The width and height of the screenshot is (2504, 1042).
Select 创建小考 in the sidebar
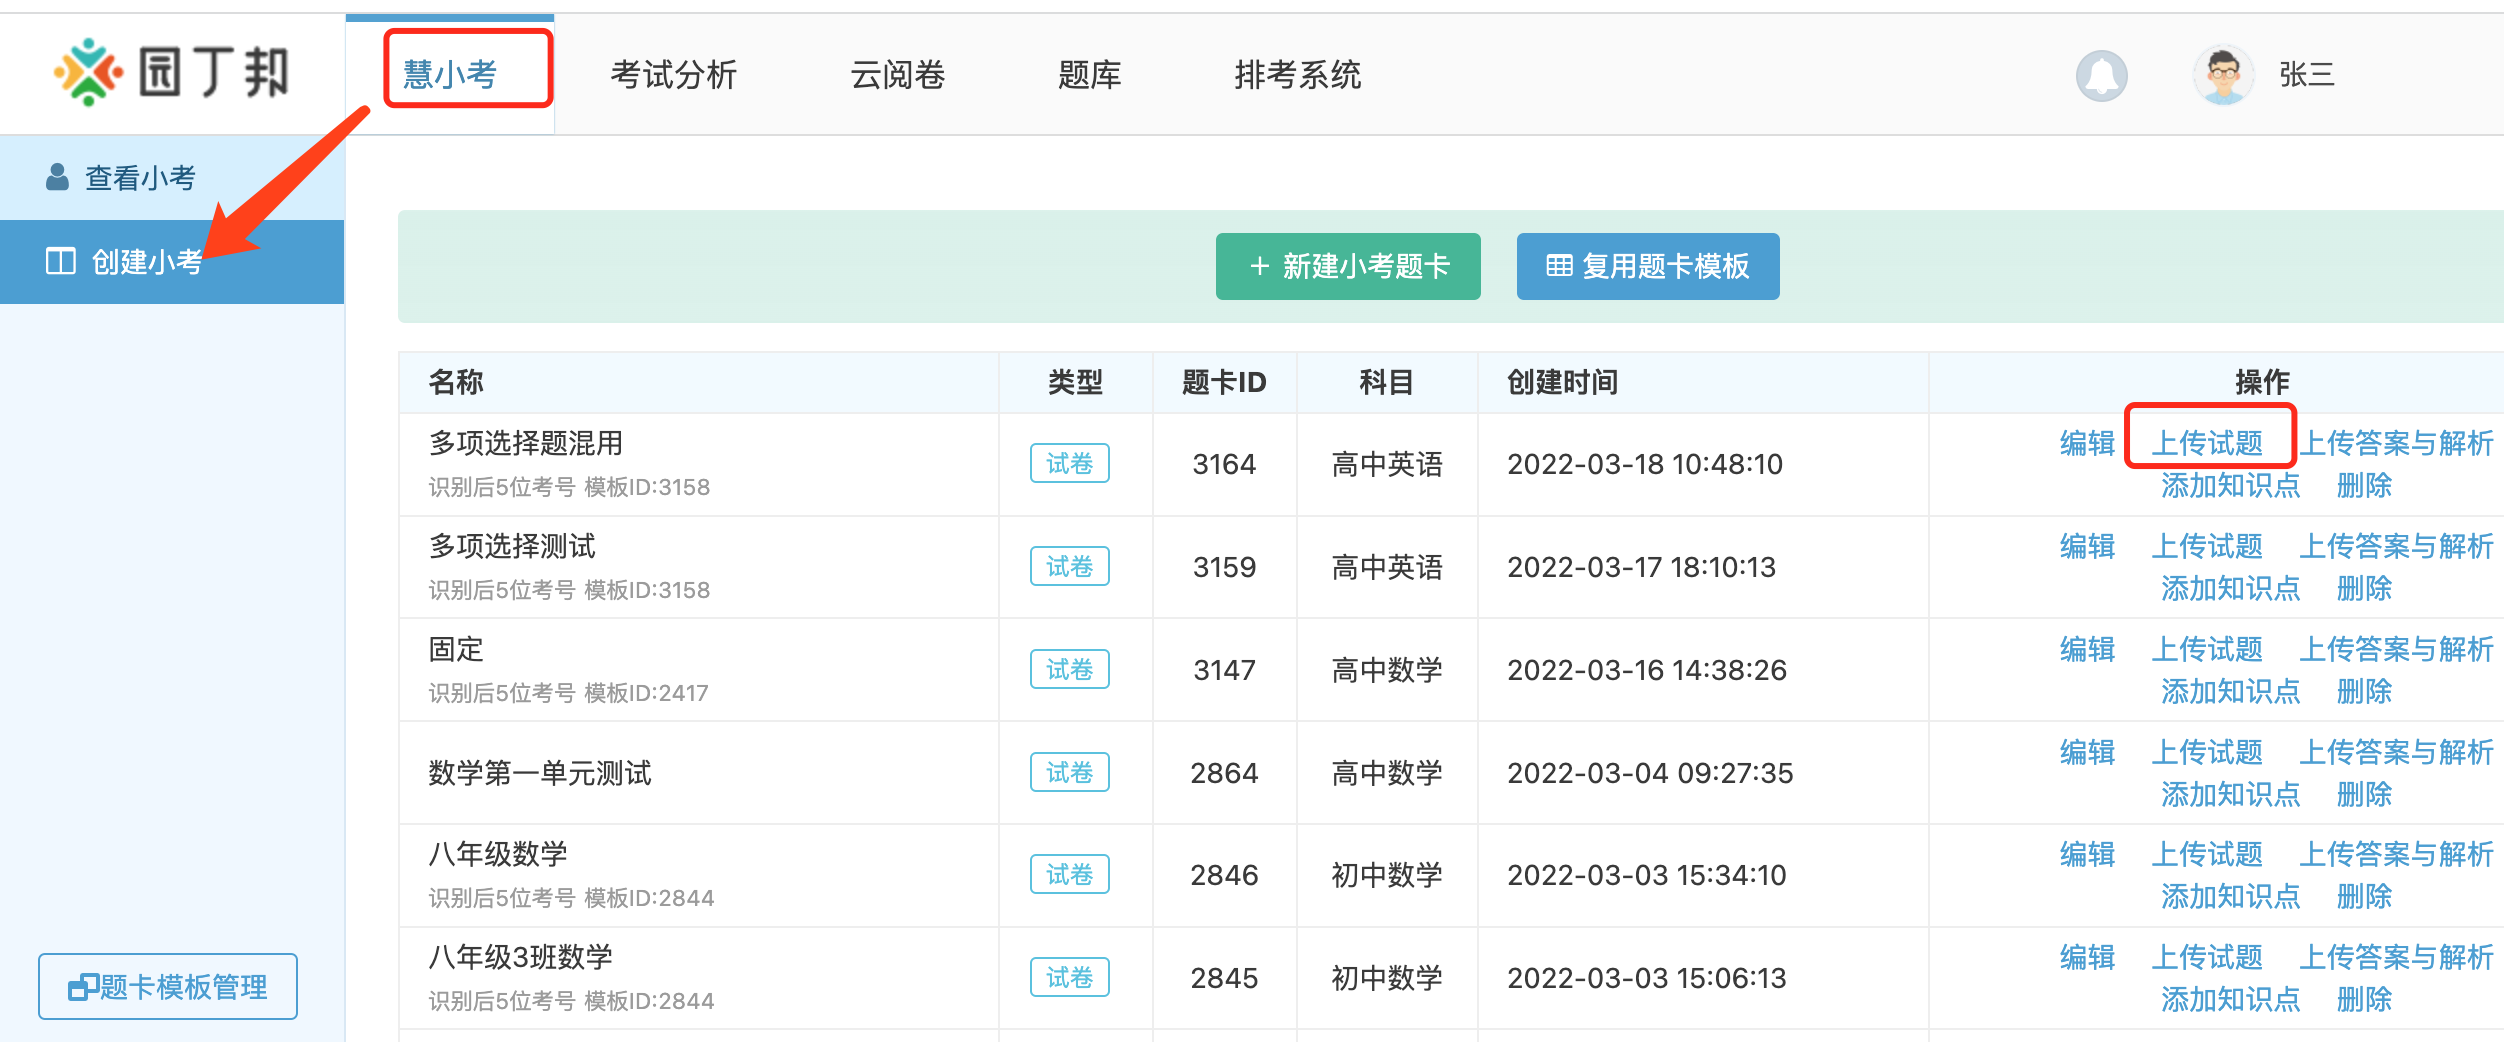coord(147,262)
